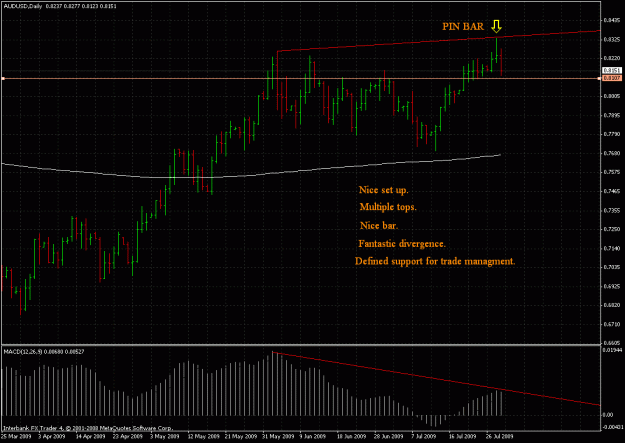Click the '26 Jul 2009' date label

[x=499, y=436]
